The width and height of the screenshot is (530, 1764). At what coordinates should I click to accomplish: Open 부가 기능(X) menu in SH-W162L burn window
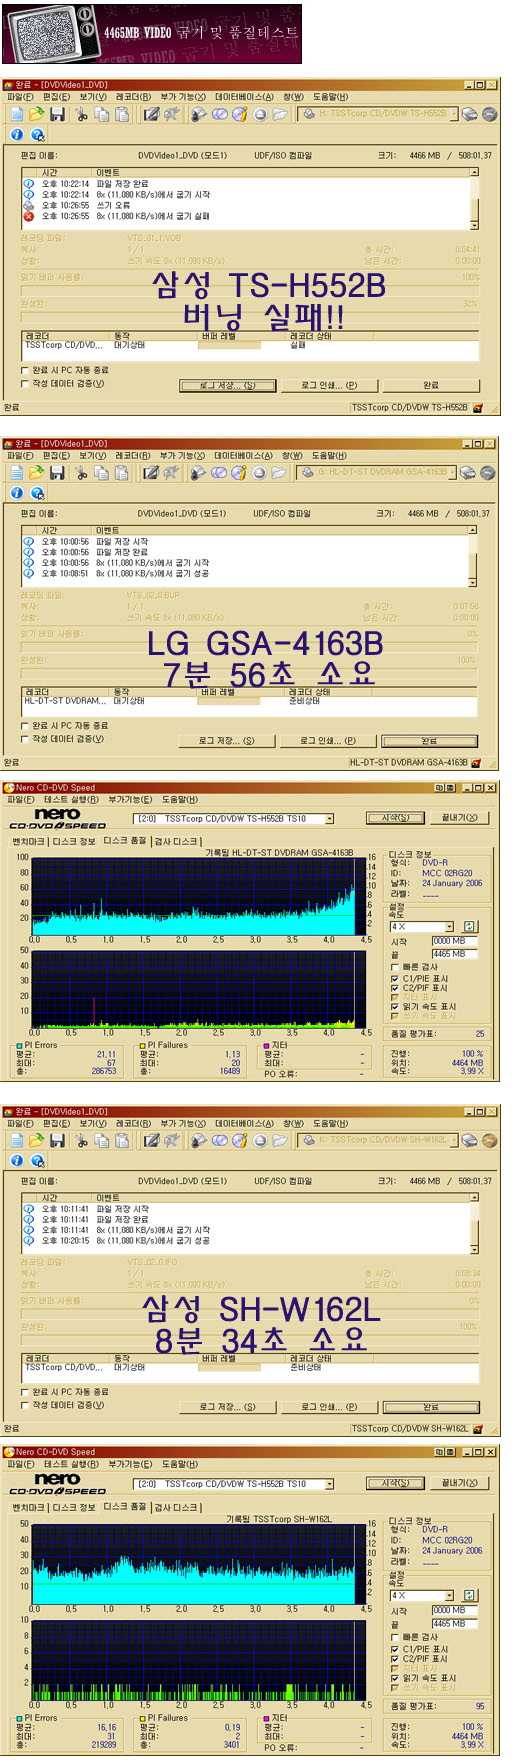point(183,1123)
